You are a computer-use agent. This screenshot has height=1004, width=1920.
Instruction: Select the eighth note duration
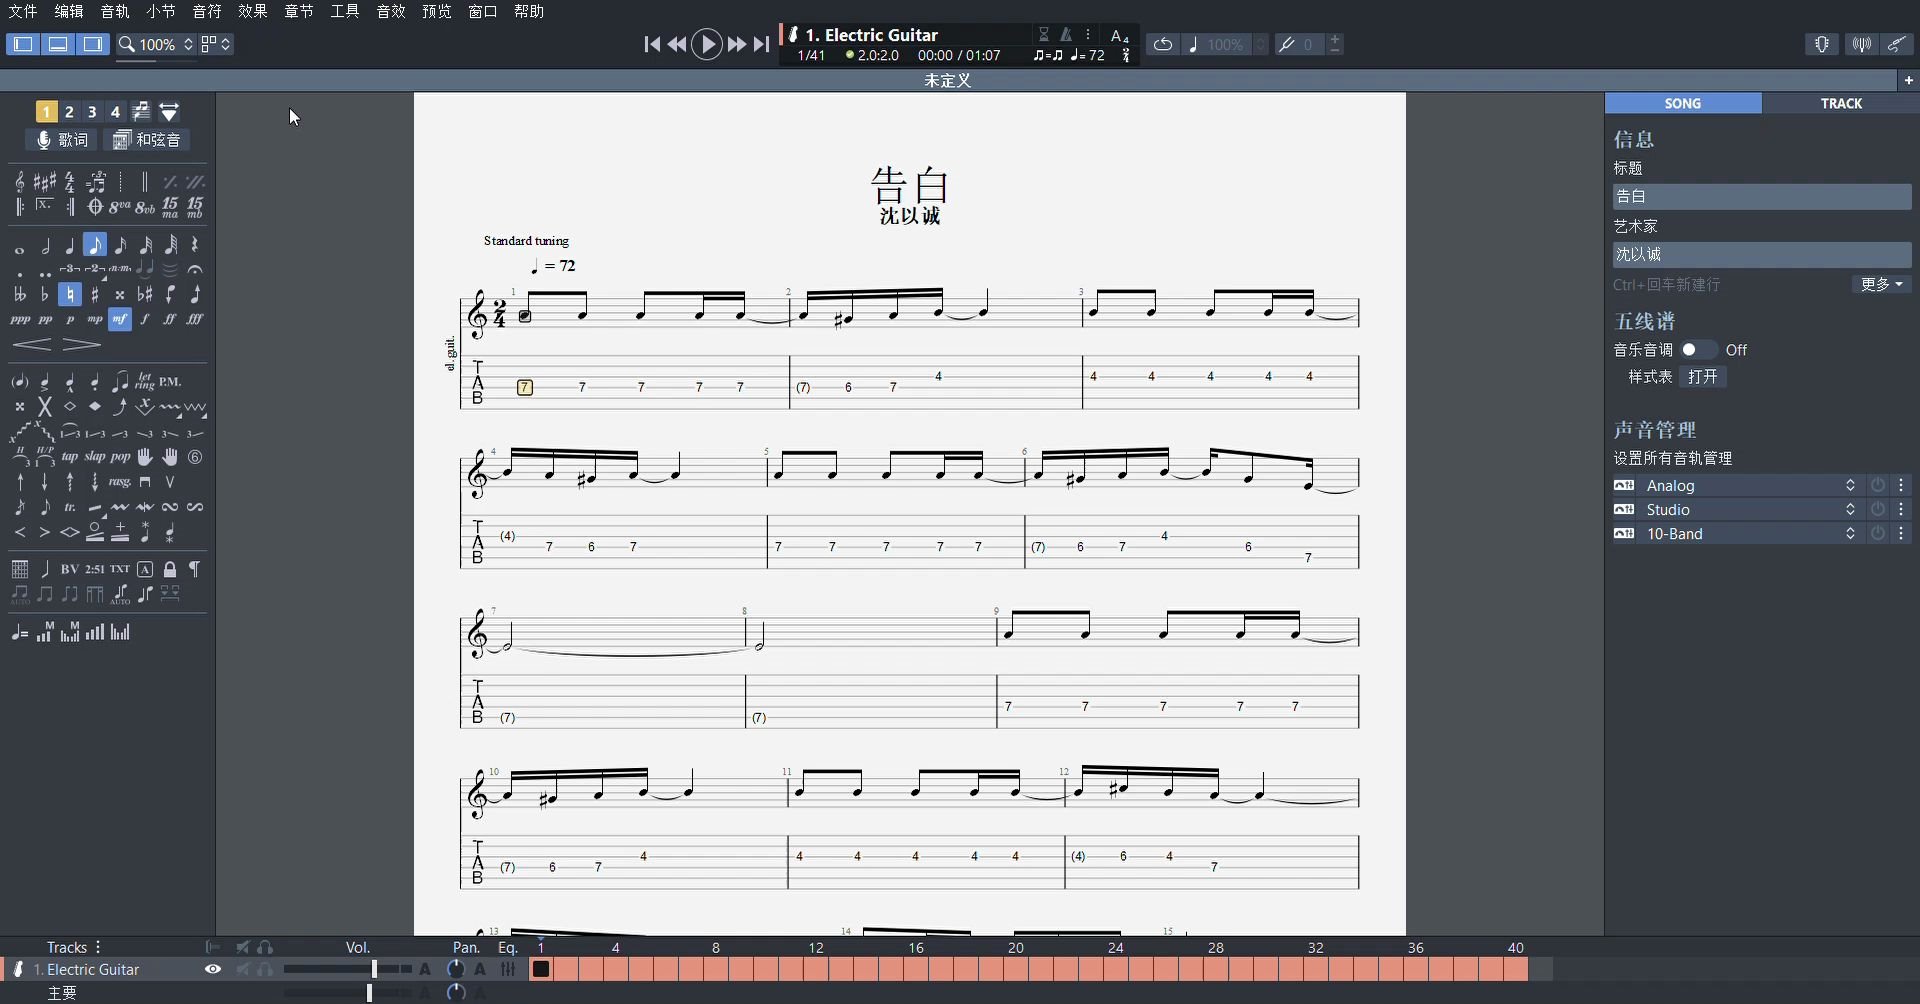coord(95,245)
